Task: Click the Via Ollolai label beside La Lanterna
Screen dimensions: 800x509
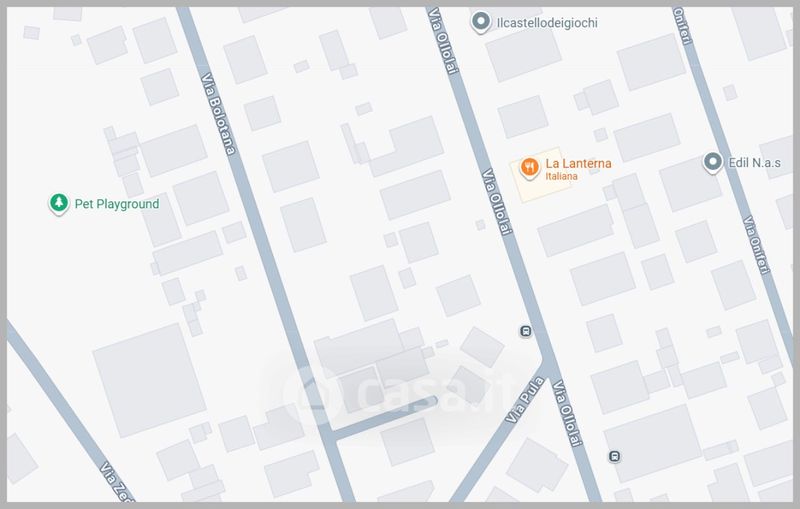Action: click(496, 202)
